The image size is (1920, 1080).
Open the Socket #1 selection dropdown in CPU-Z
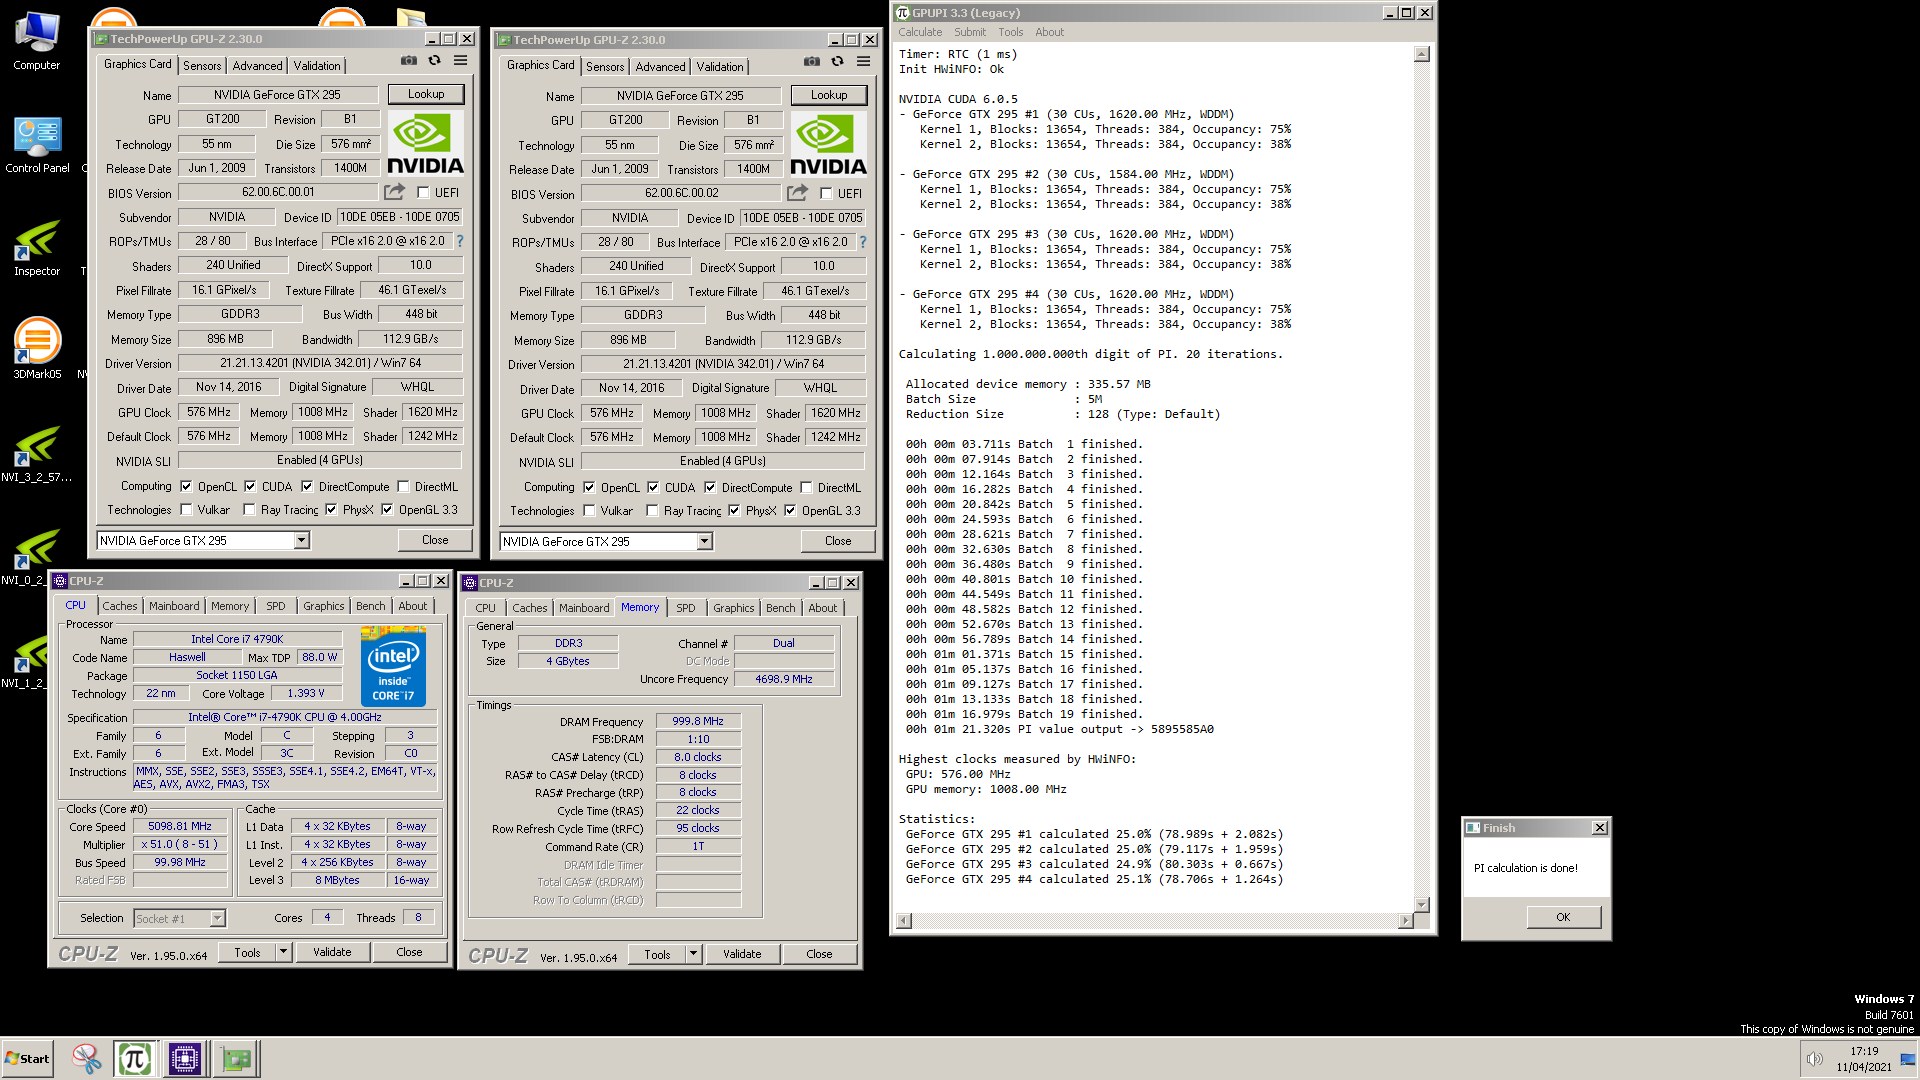180,918
